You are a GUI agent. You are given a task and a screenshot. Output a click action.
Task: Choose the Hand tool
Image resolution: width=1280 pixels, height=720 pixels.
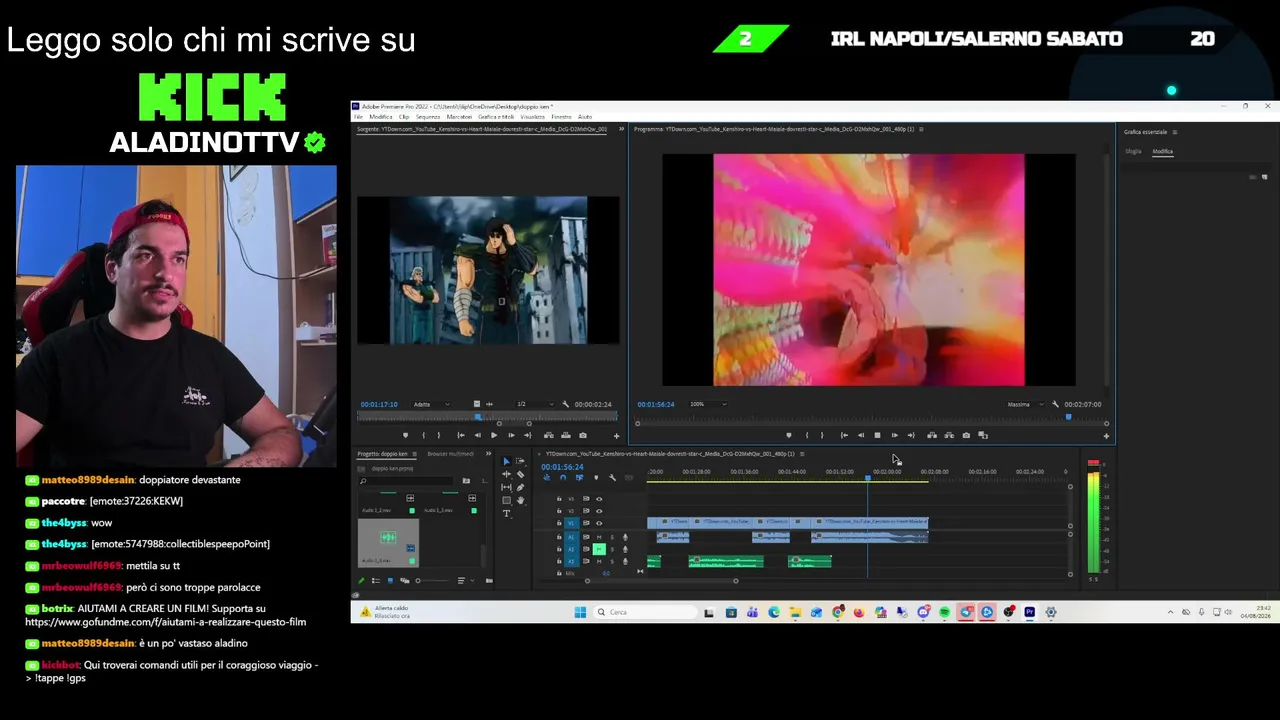(x=520, y=500)
